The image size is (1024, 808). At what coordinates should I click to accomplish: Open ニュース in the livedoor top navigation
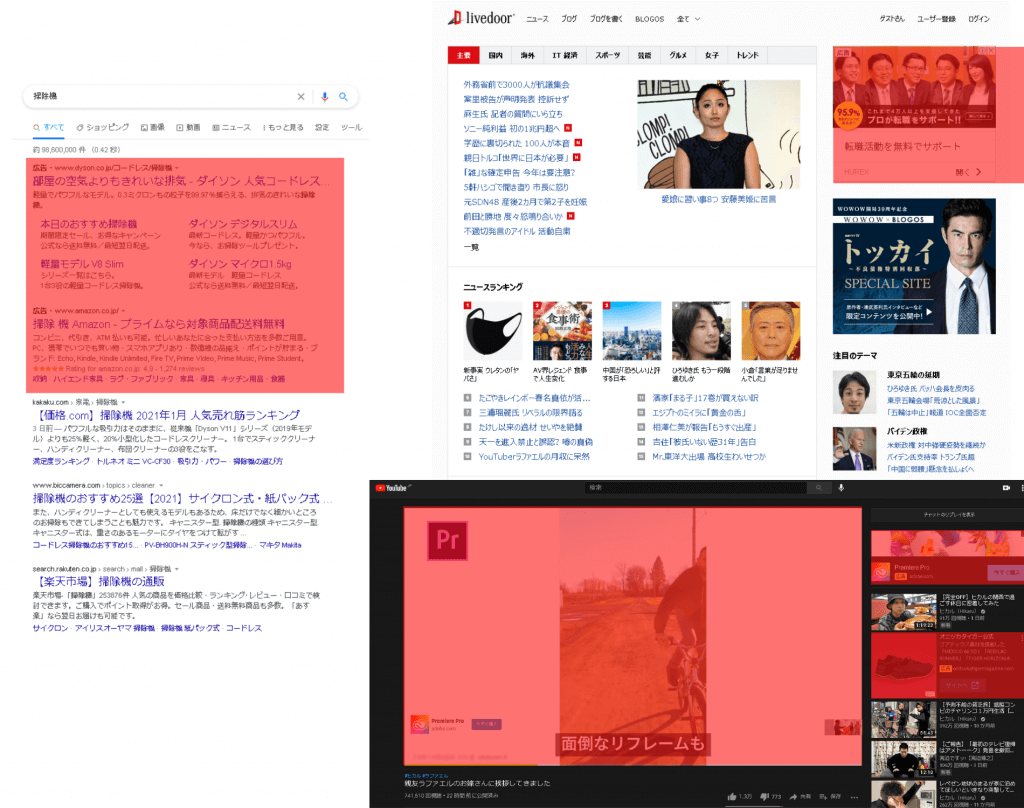coord(537,19)
